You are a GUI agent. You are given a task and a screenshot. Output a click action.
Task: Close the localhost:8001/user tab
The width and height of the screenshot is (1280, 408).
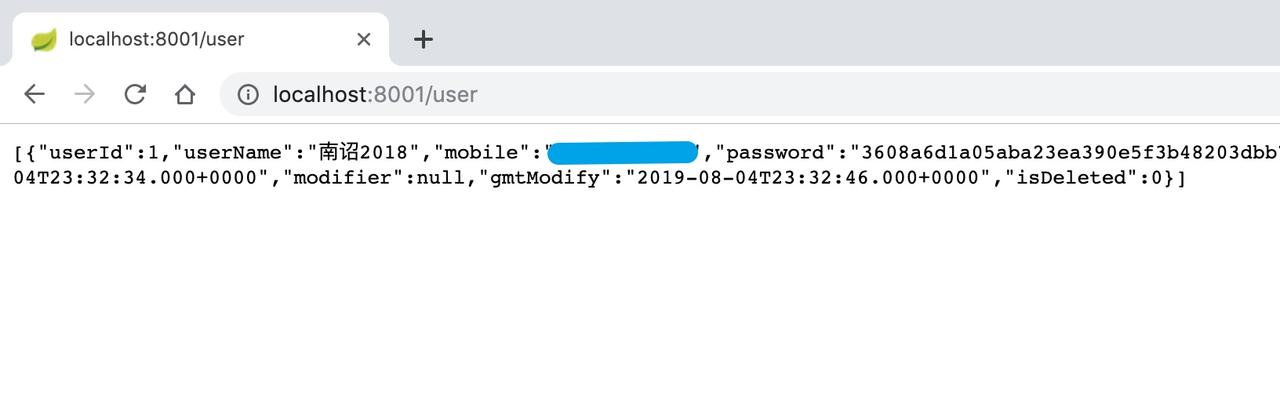tap(364, 39)
